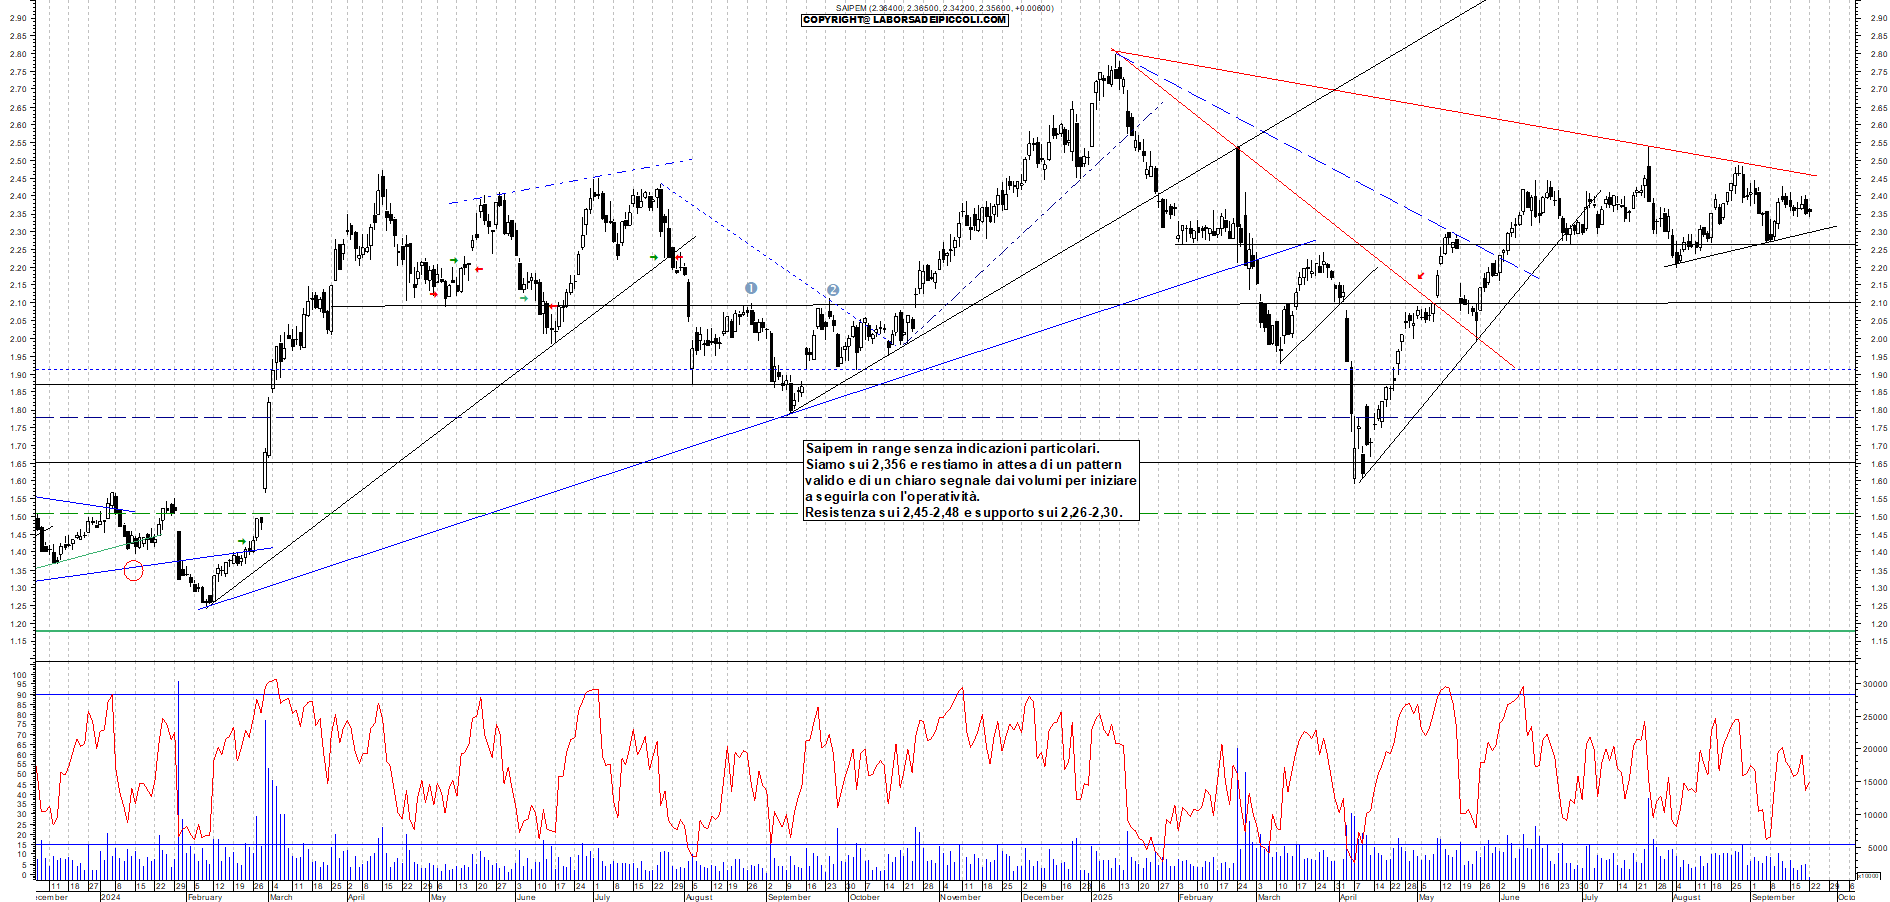
Task: Click 5000 on the volume right axis
Action: pos(1877,848)
